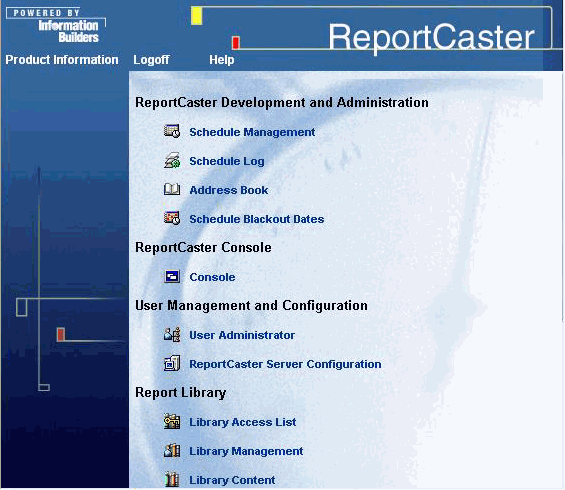The height and width of the screenshot is (490, 565).
Task: Open the Schedule Blackout Dates link
Action: point(257,219)
